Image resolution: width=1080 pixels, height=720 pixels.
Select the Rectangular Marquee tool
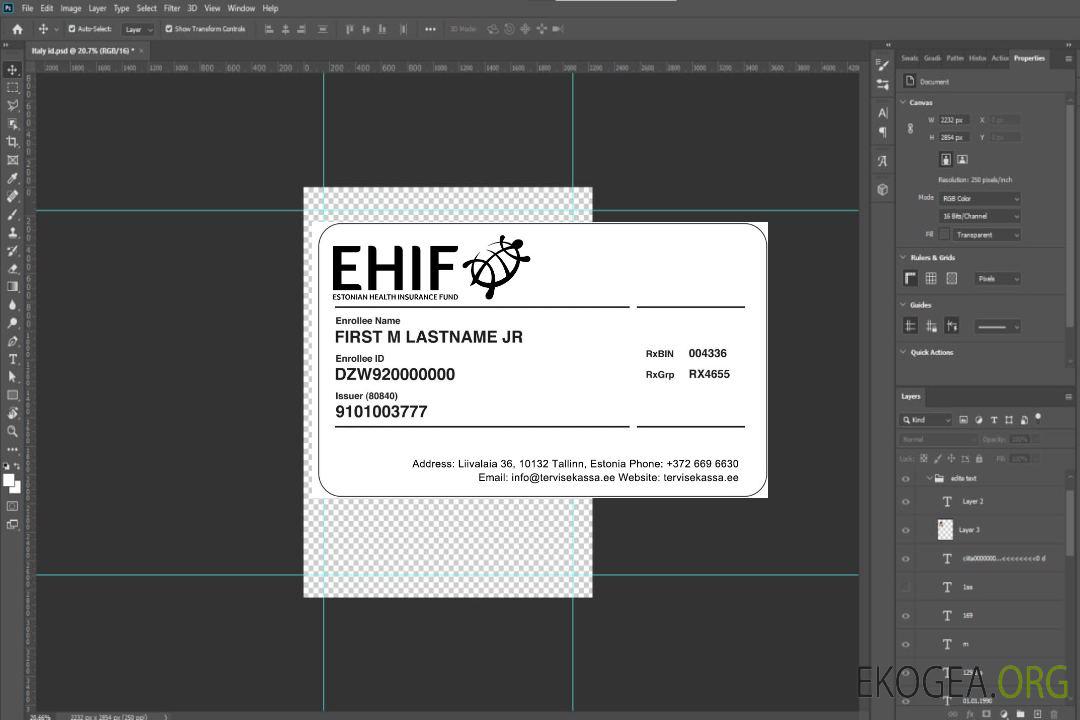point(12,88)
